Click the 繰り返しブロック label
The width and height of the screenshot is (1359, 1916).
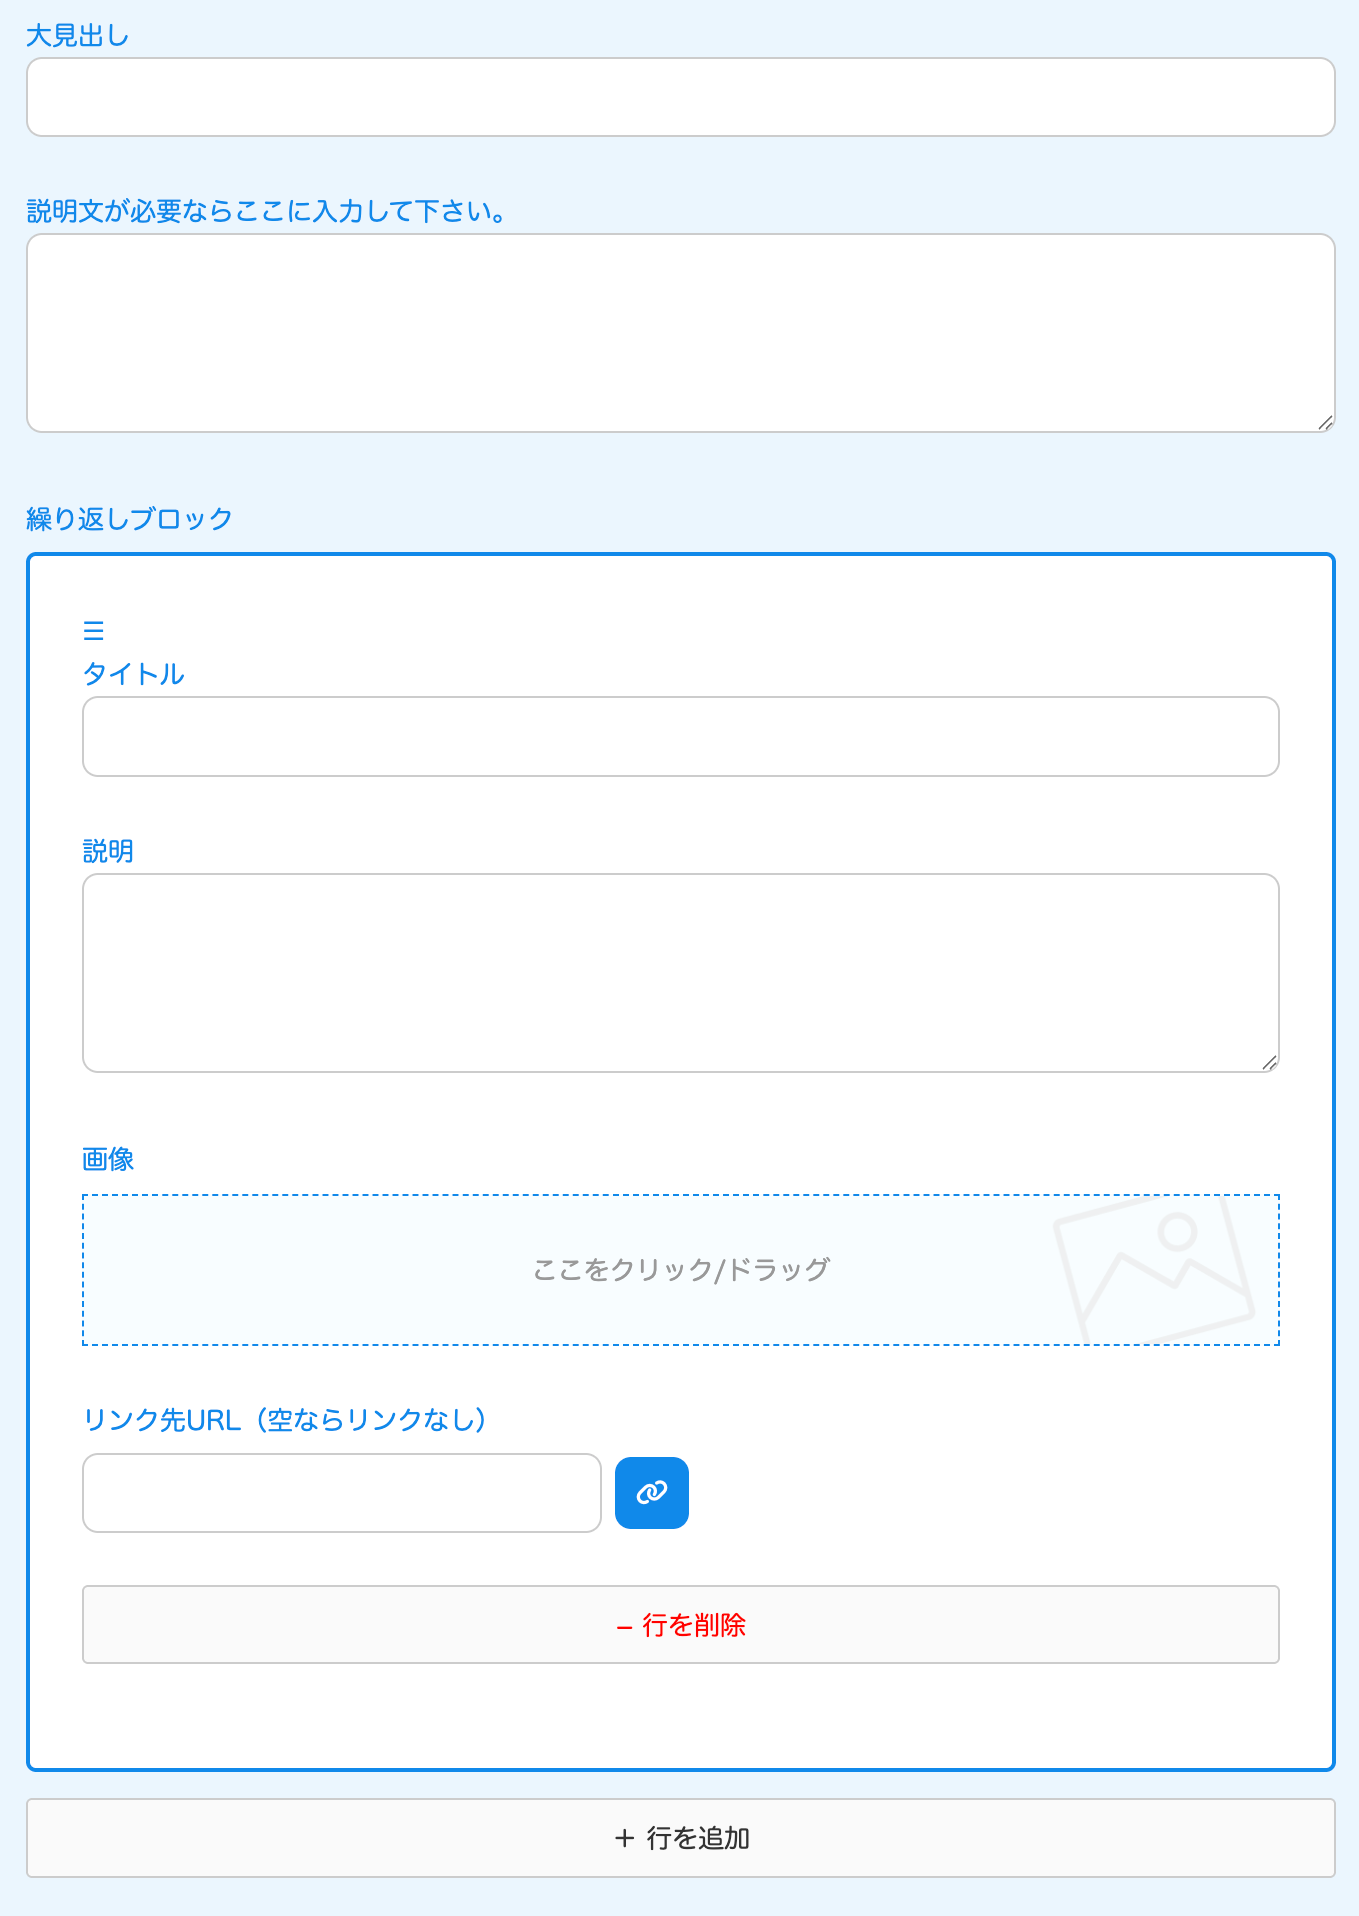coord(129,519)
